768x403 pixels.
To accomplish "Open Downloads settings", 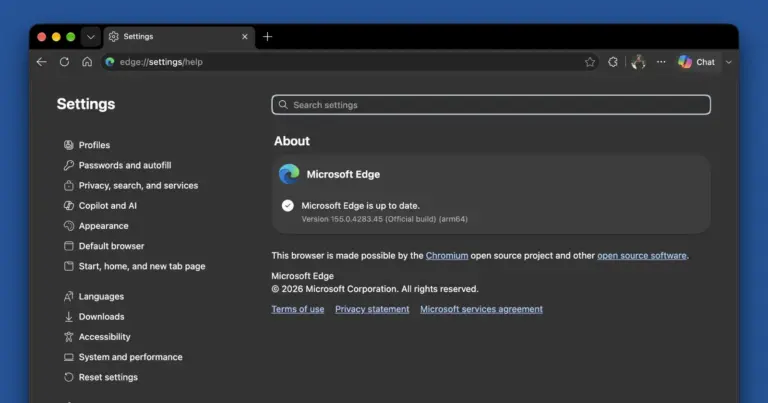I will point(101,317).
